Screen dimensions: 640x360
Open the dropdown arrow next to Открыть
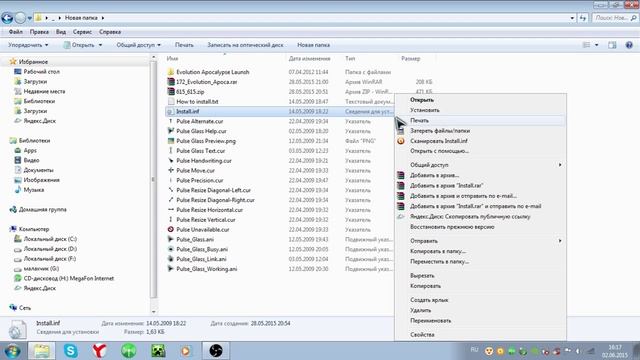click(x=100, y=45)
